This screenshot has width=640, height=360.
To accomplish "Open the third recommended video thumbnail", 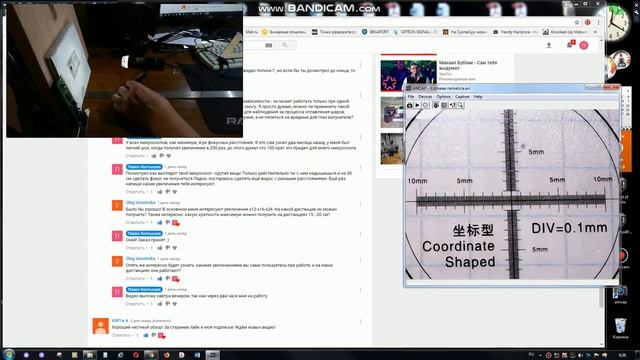I will 392,149.
